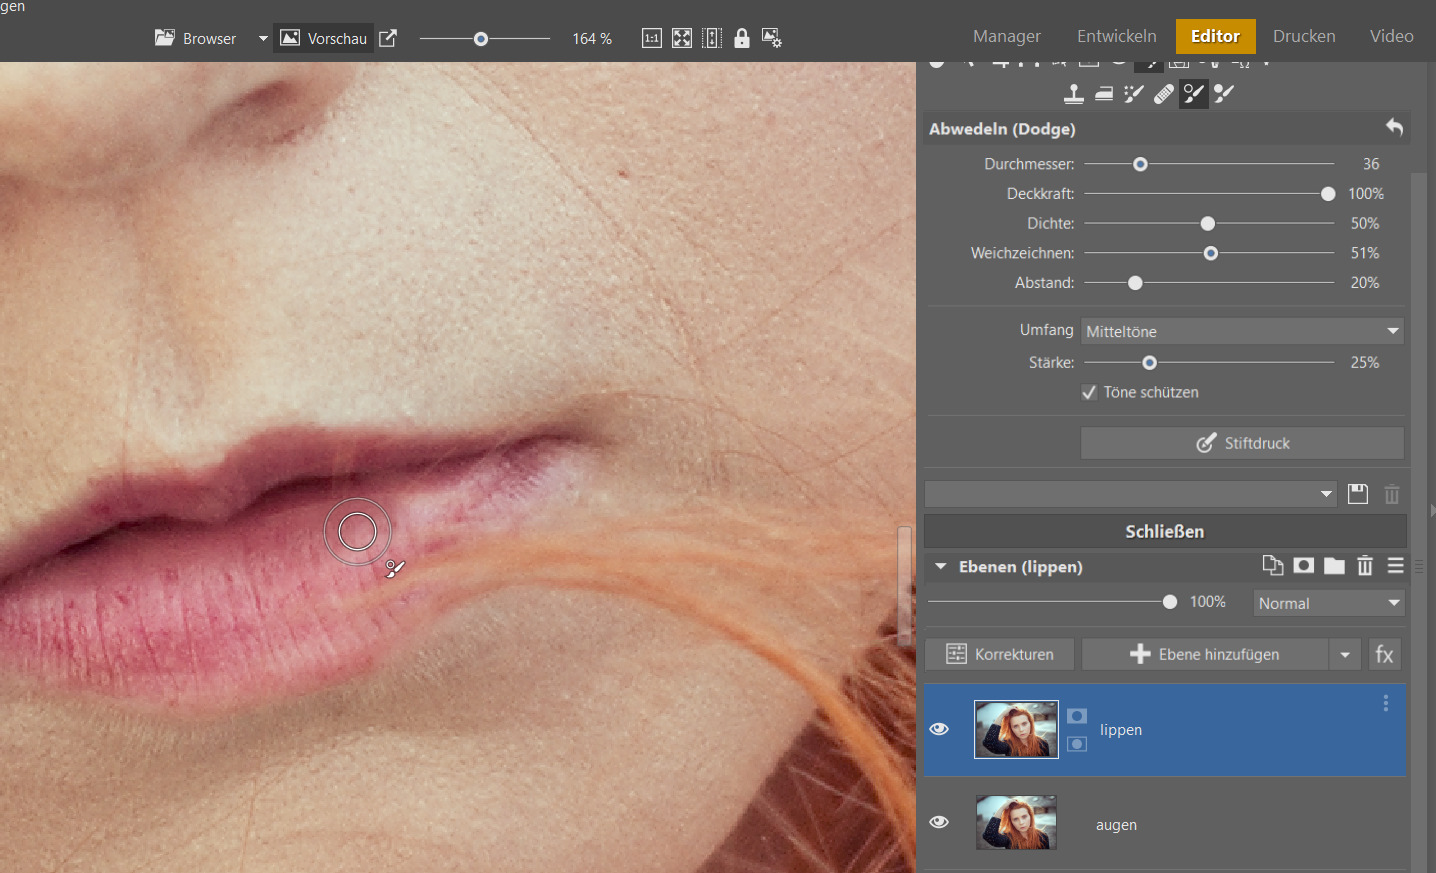This screenshot has width=1436, height=873.
Task: Click lower mask icon on lippen layer
Action: pyautogui.click(x=1077, y=744)
